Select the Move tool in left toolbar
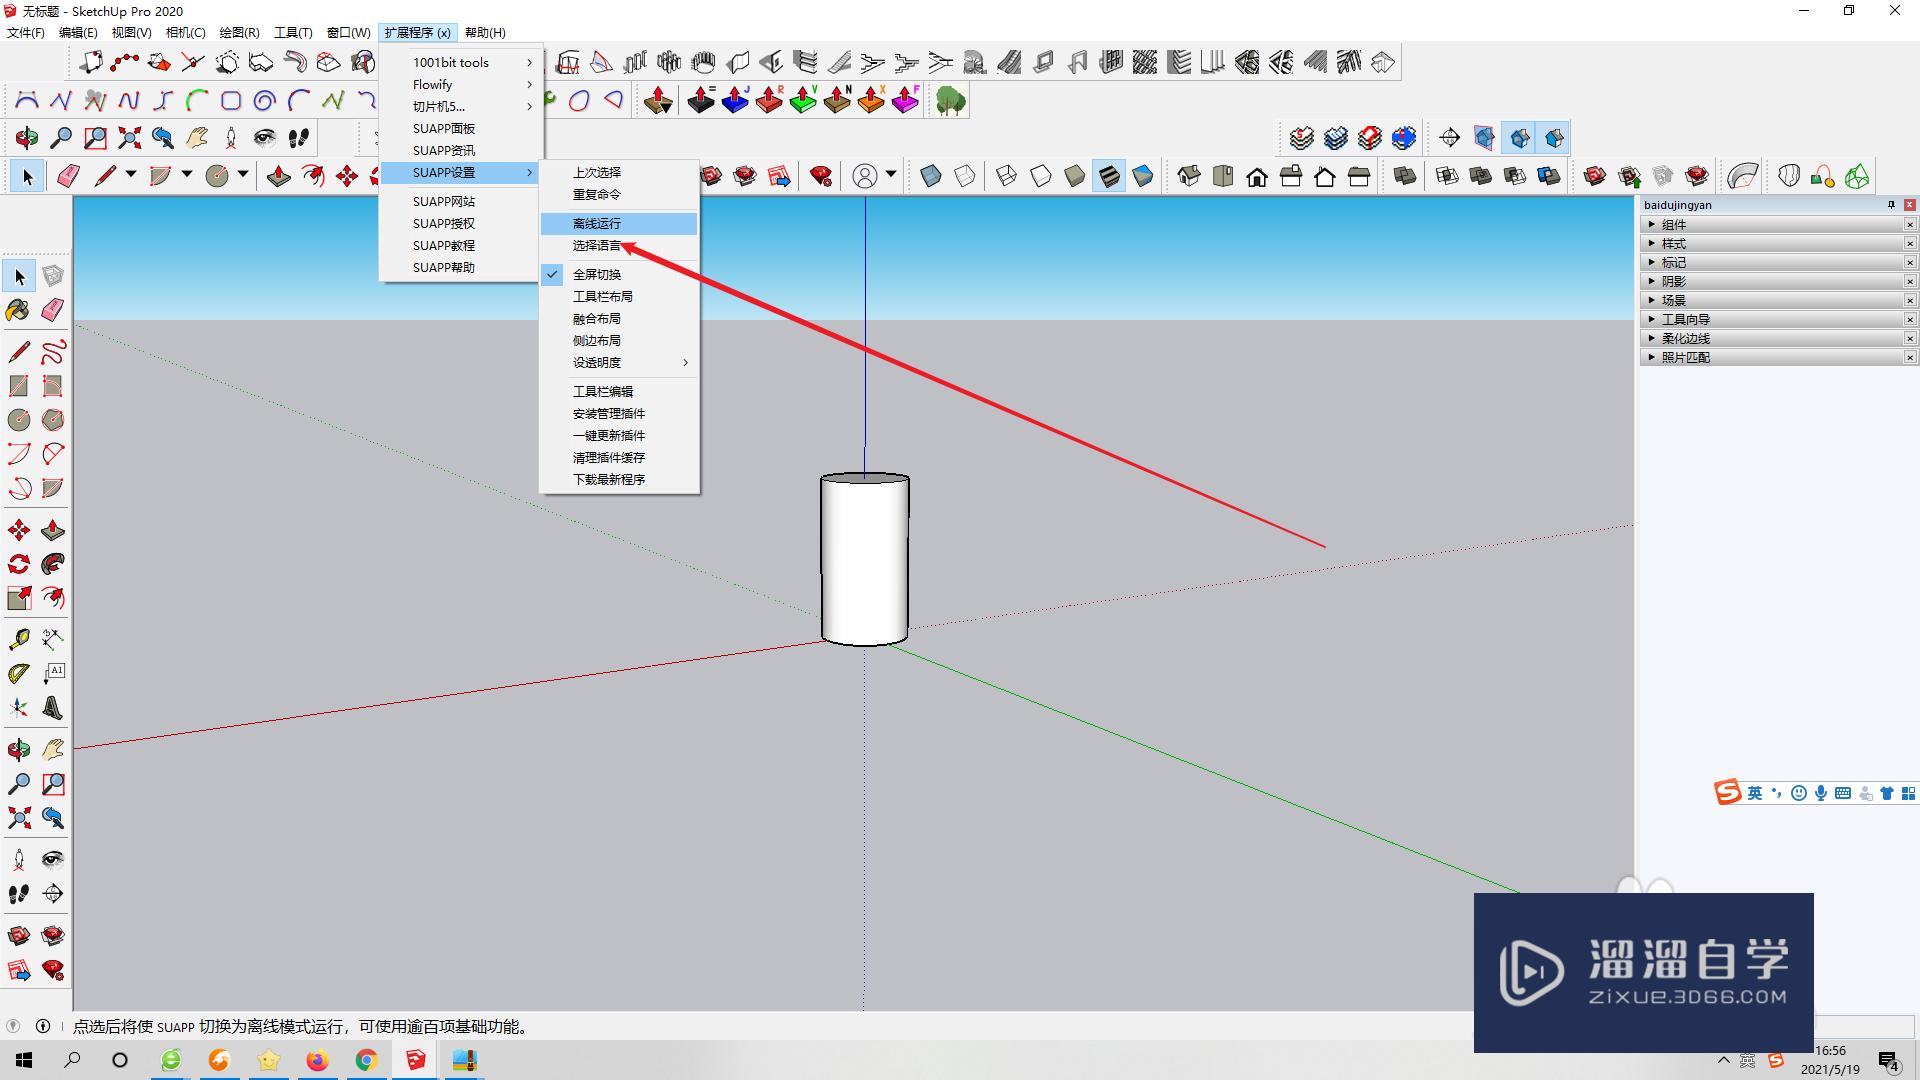The image size is (1920, 1080). click(19, 530)
